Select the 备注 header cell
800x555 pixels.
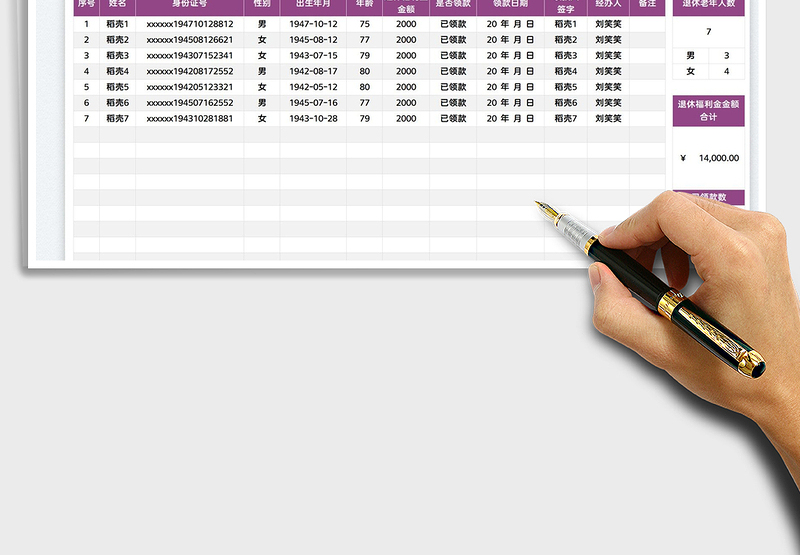coord(647,5)
